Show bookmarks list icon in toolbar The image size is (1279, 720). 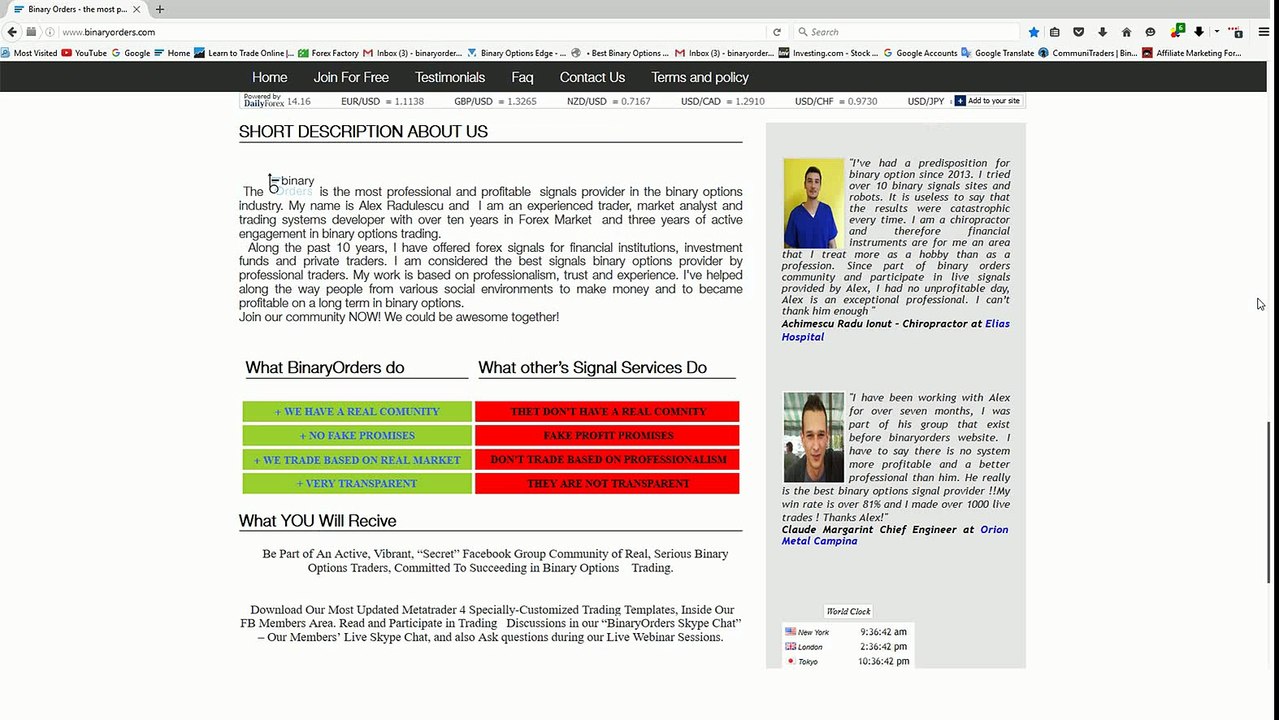(x=1055, y=32)
